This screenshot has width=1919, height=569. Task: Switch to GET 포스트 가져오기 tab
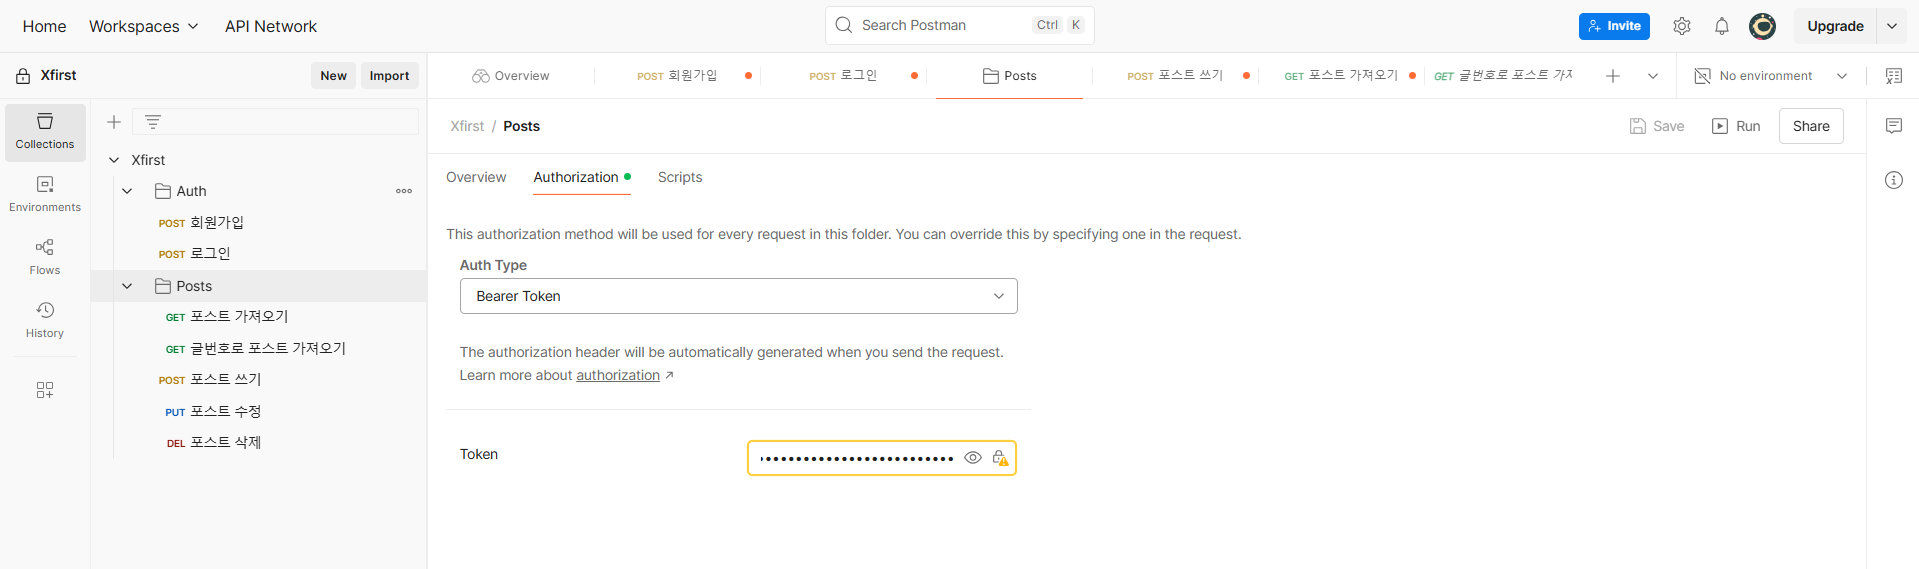coord(1341,76)
